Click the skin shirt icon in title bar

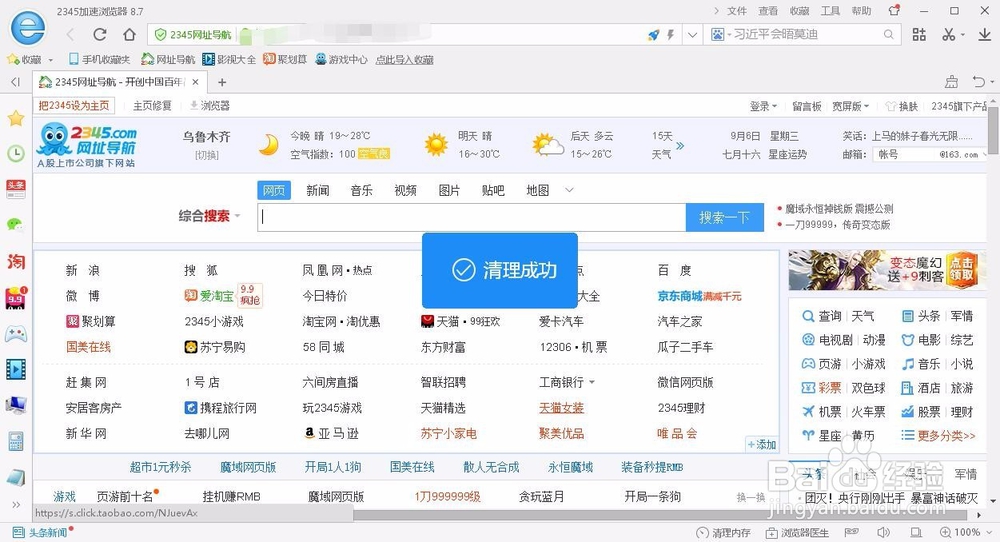894,11
